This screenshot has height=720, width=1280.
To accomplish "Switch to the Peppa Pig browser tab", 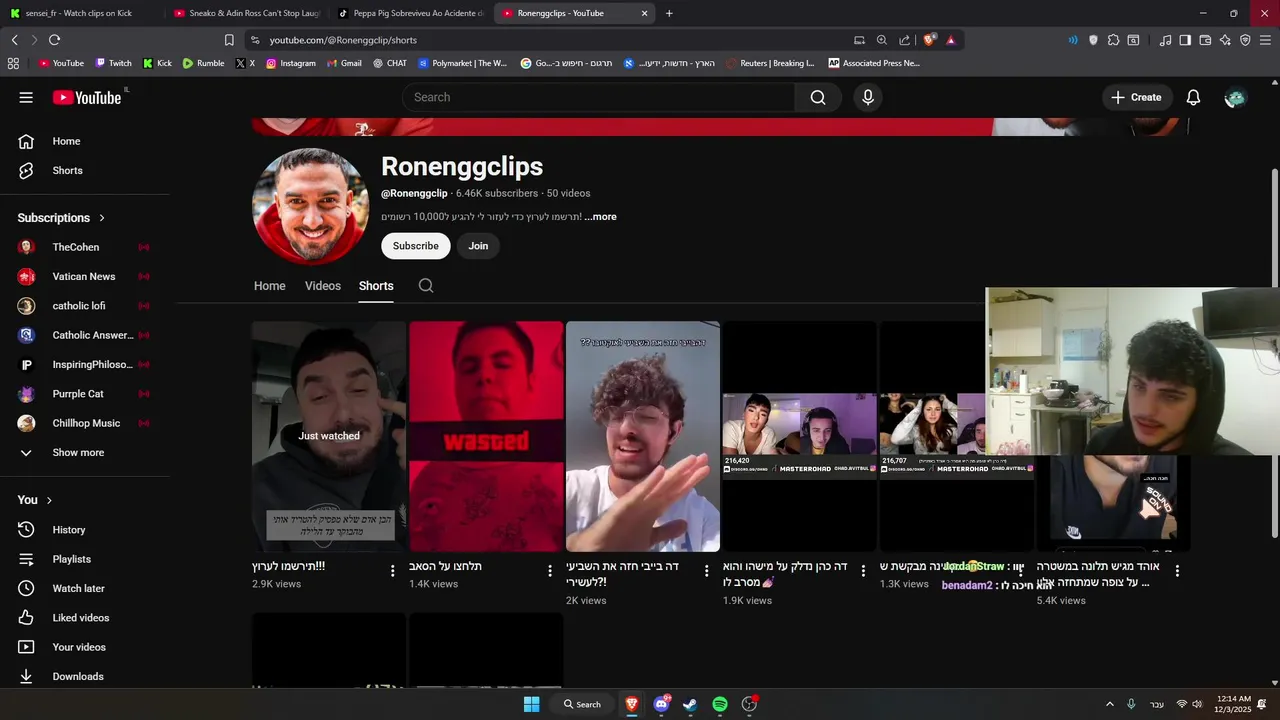I will 409,13.
